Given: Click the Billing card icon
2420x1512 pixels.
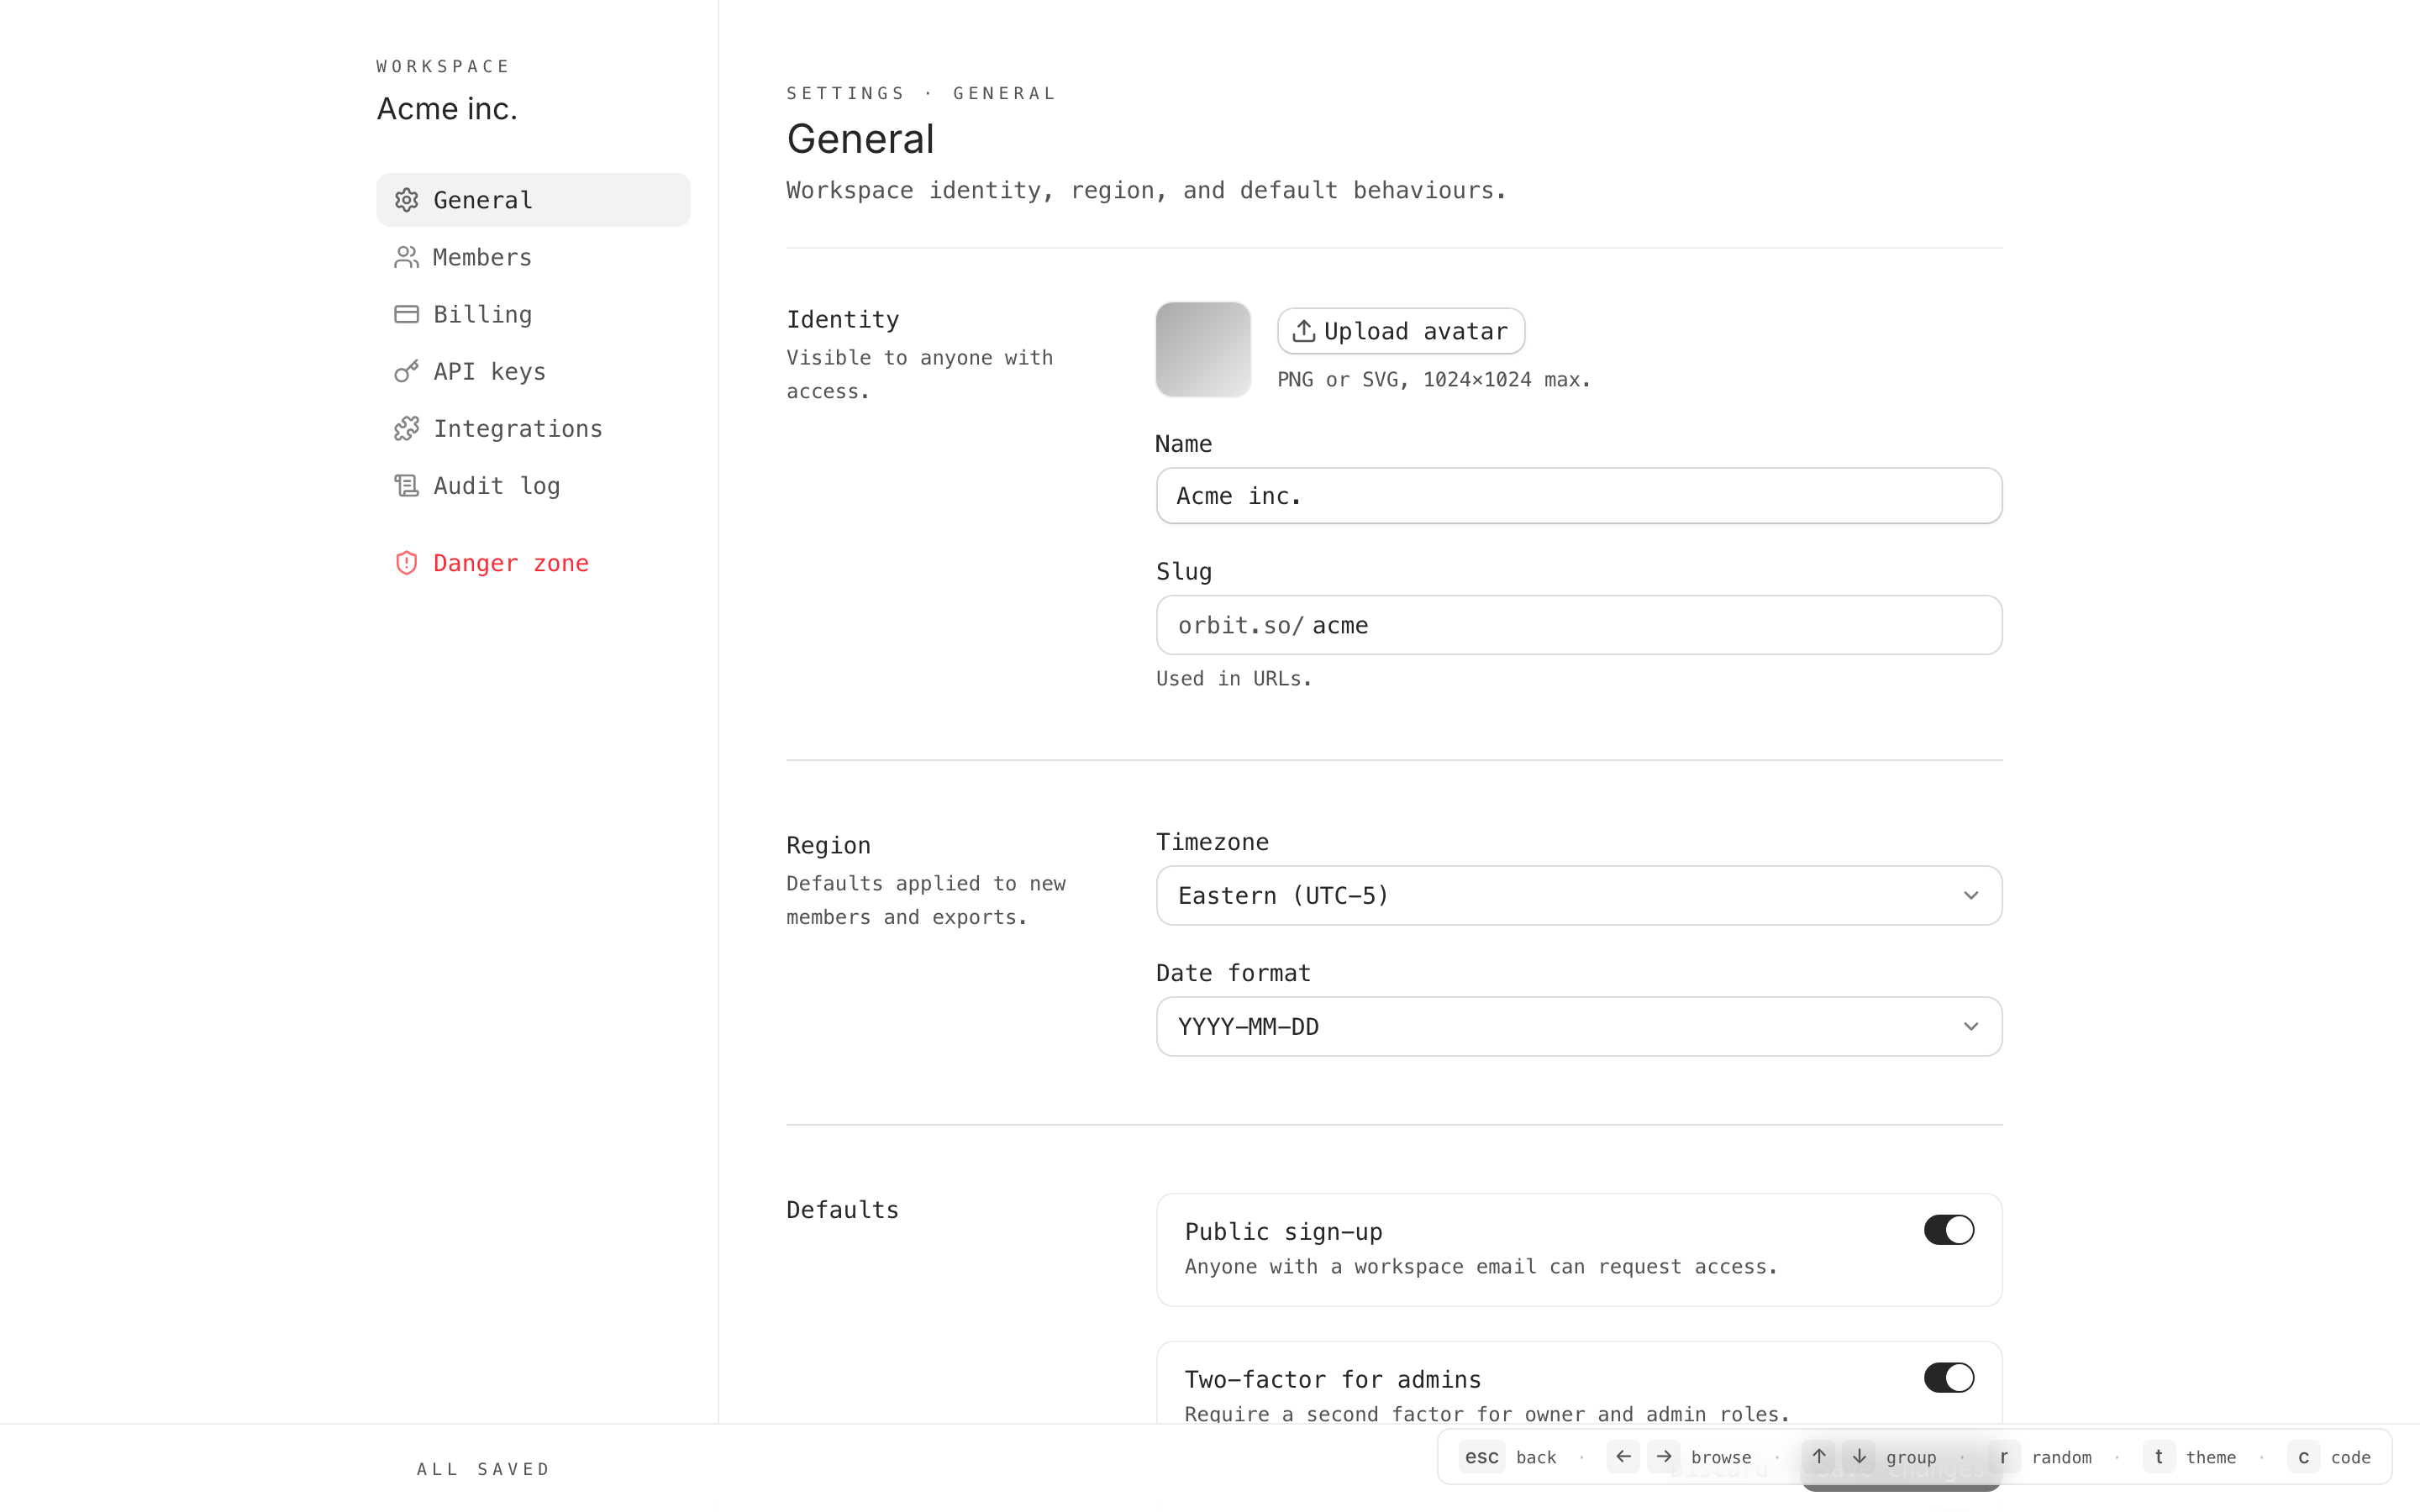Looking at the screenshot, I should tap(406, 314).
